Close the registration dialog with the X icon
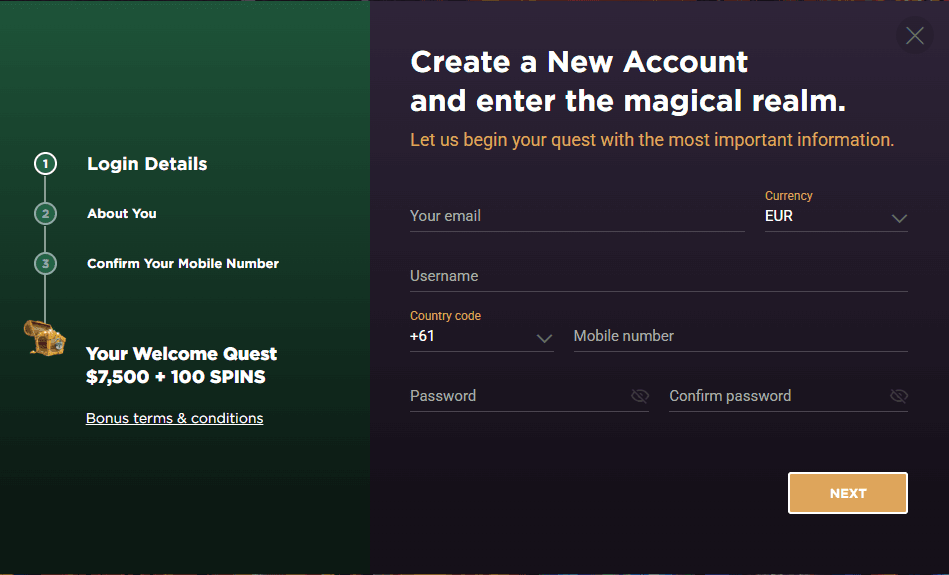The height and width of the screenshot is (575, 949). [915, 36]
